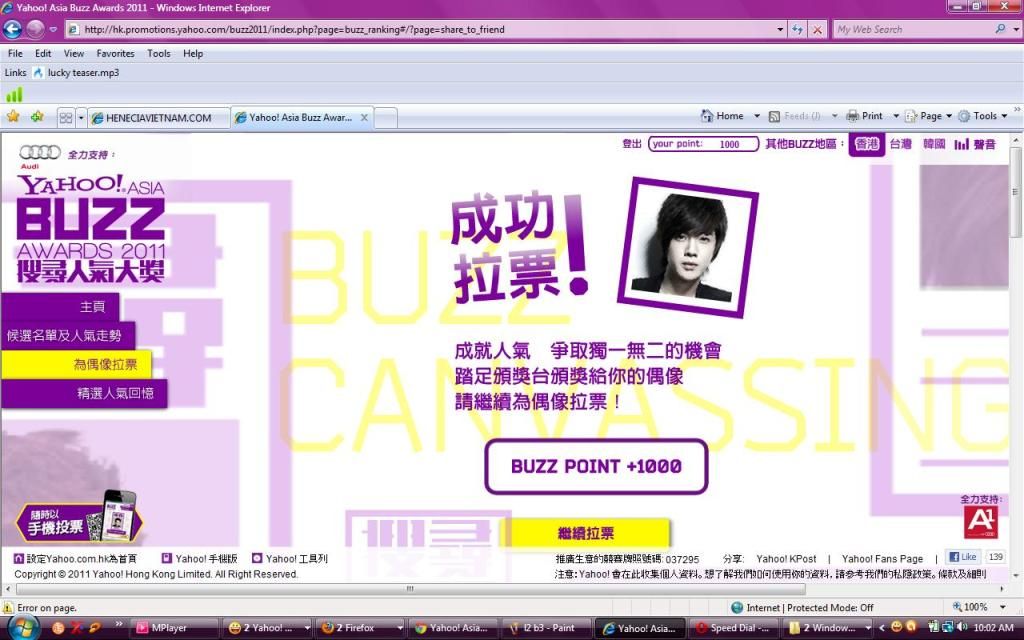
Task: Stop loading with the red X icon
Action: click(817, 29)
